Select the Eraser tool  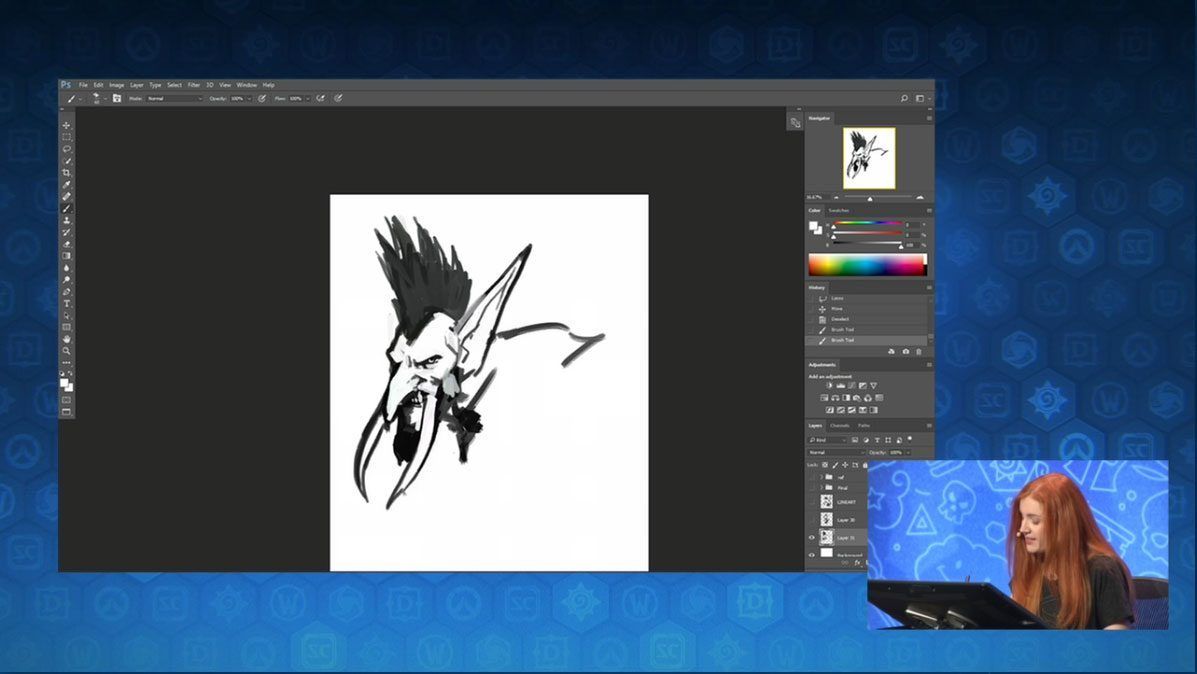[67, 244]
